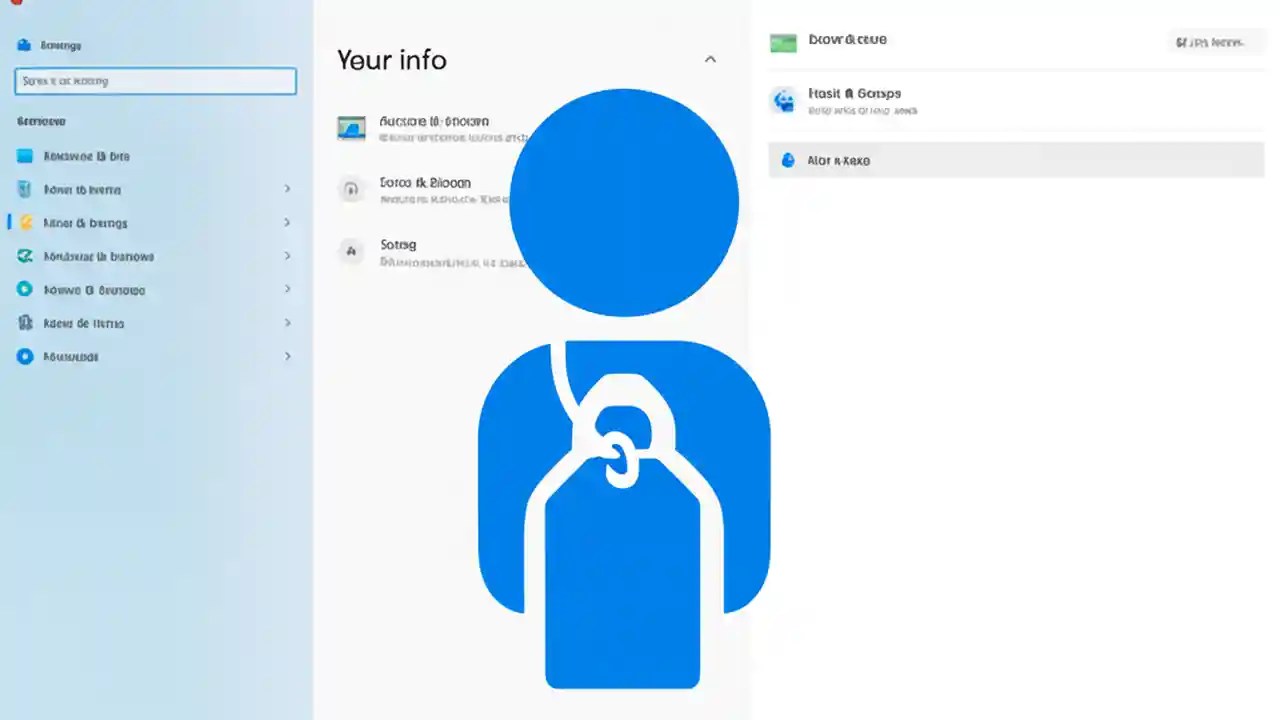The width and height of the screenshot is (1280, 720).
Task: Select the blue System icon in the sidebar
Action: [24, 156]
